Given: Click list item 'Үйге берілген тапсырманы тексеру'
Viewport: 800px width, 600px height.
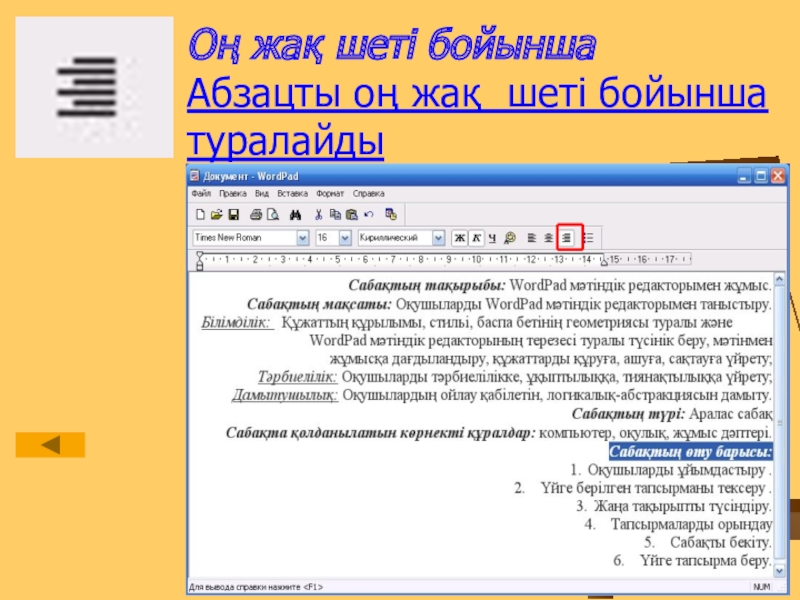Looking at the screenshot, I should pyautogui.click(x=653, y=488).
